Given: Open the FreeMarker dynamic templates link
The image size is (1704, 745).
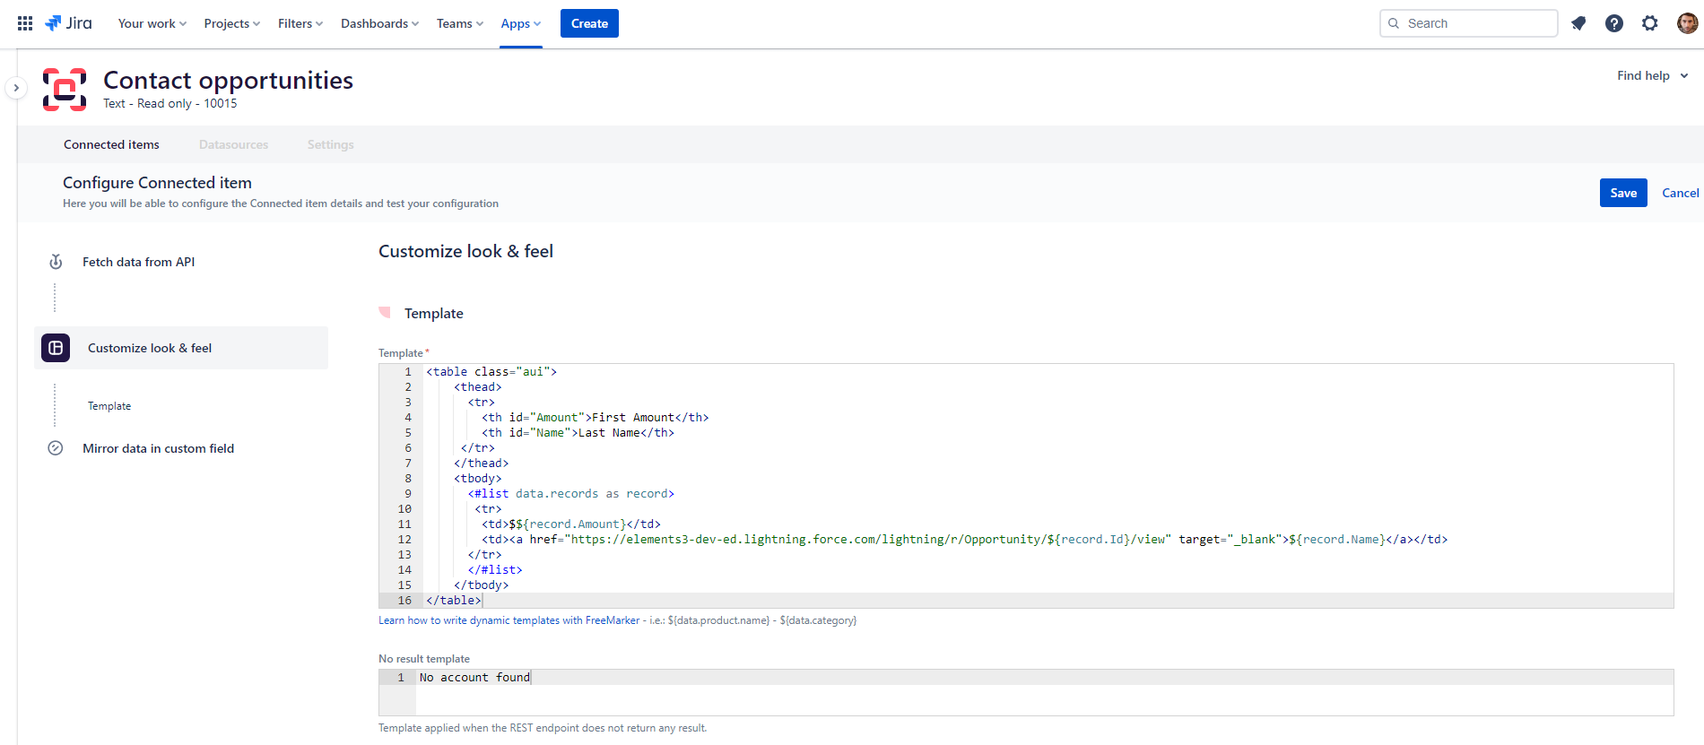Looking at the screenshot, I should 508,621.
